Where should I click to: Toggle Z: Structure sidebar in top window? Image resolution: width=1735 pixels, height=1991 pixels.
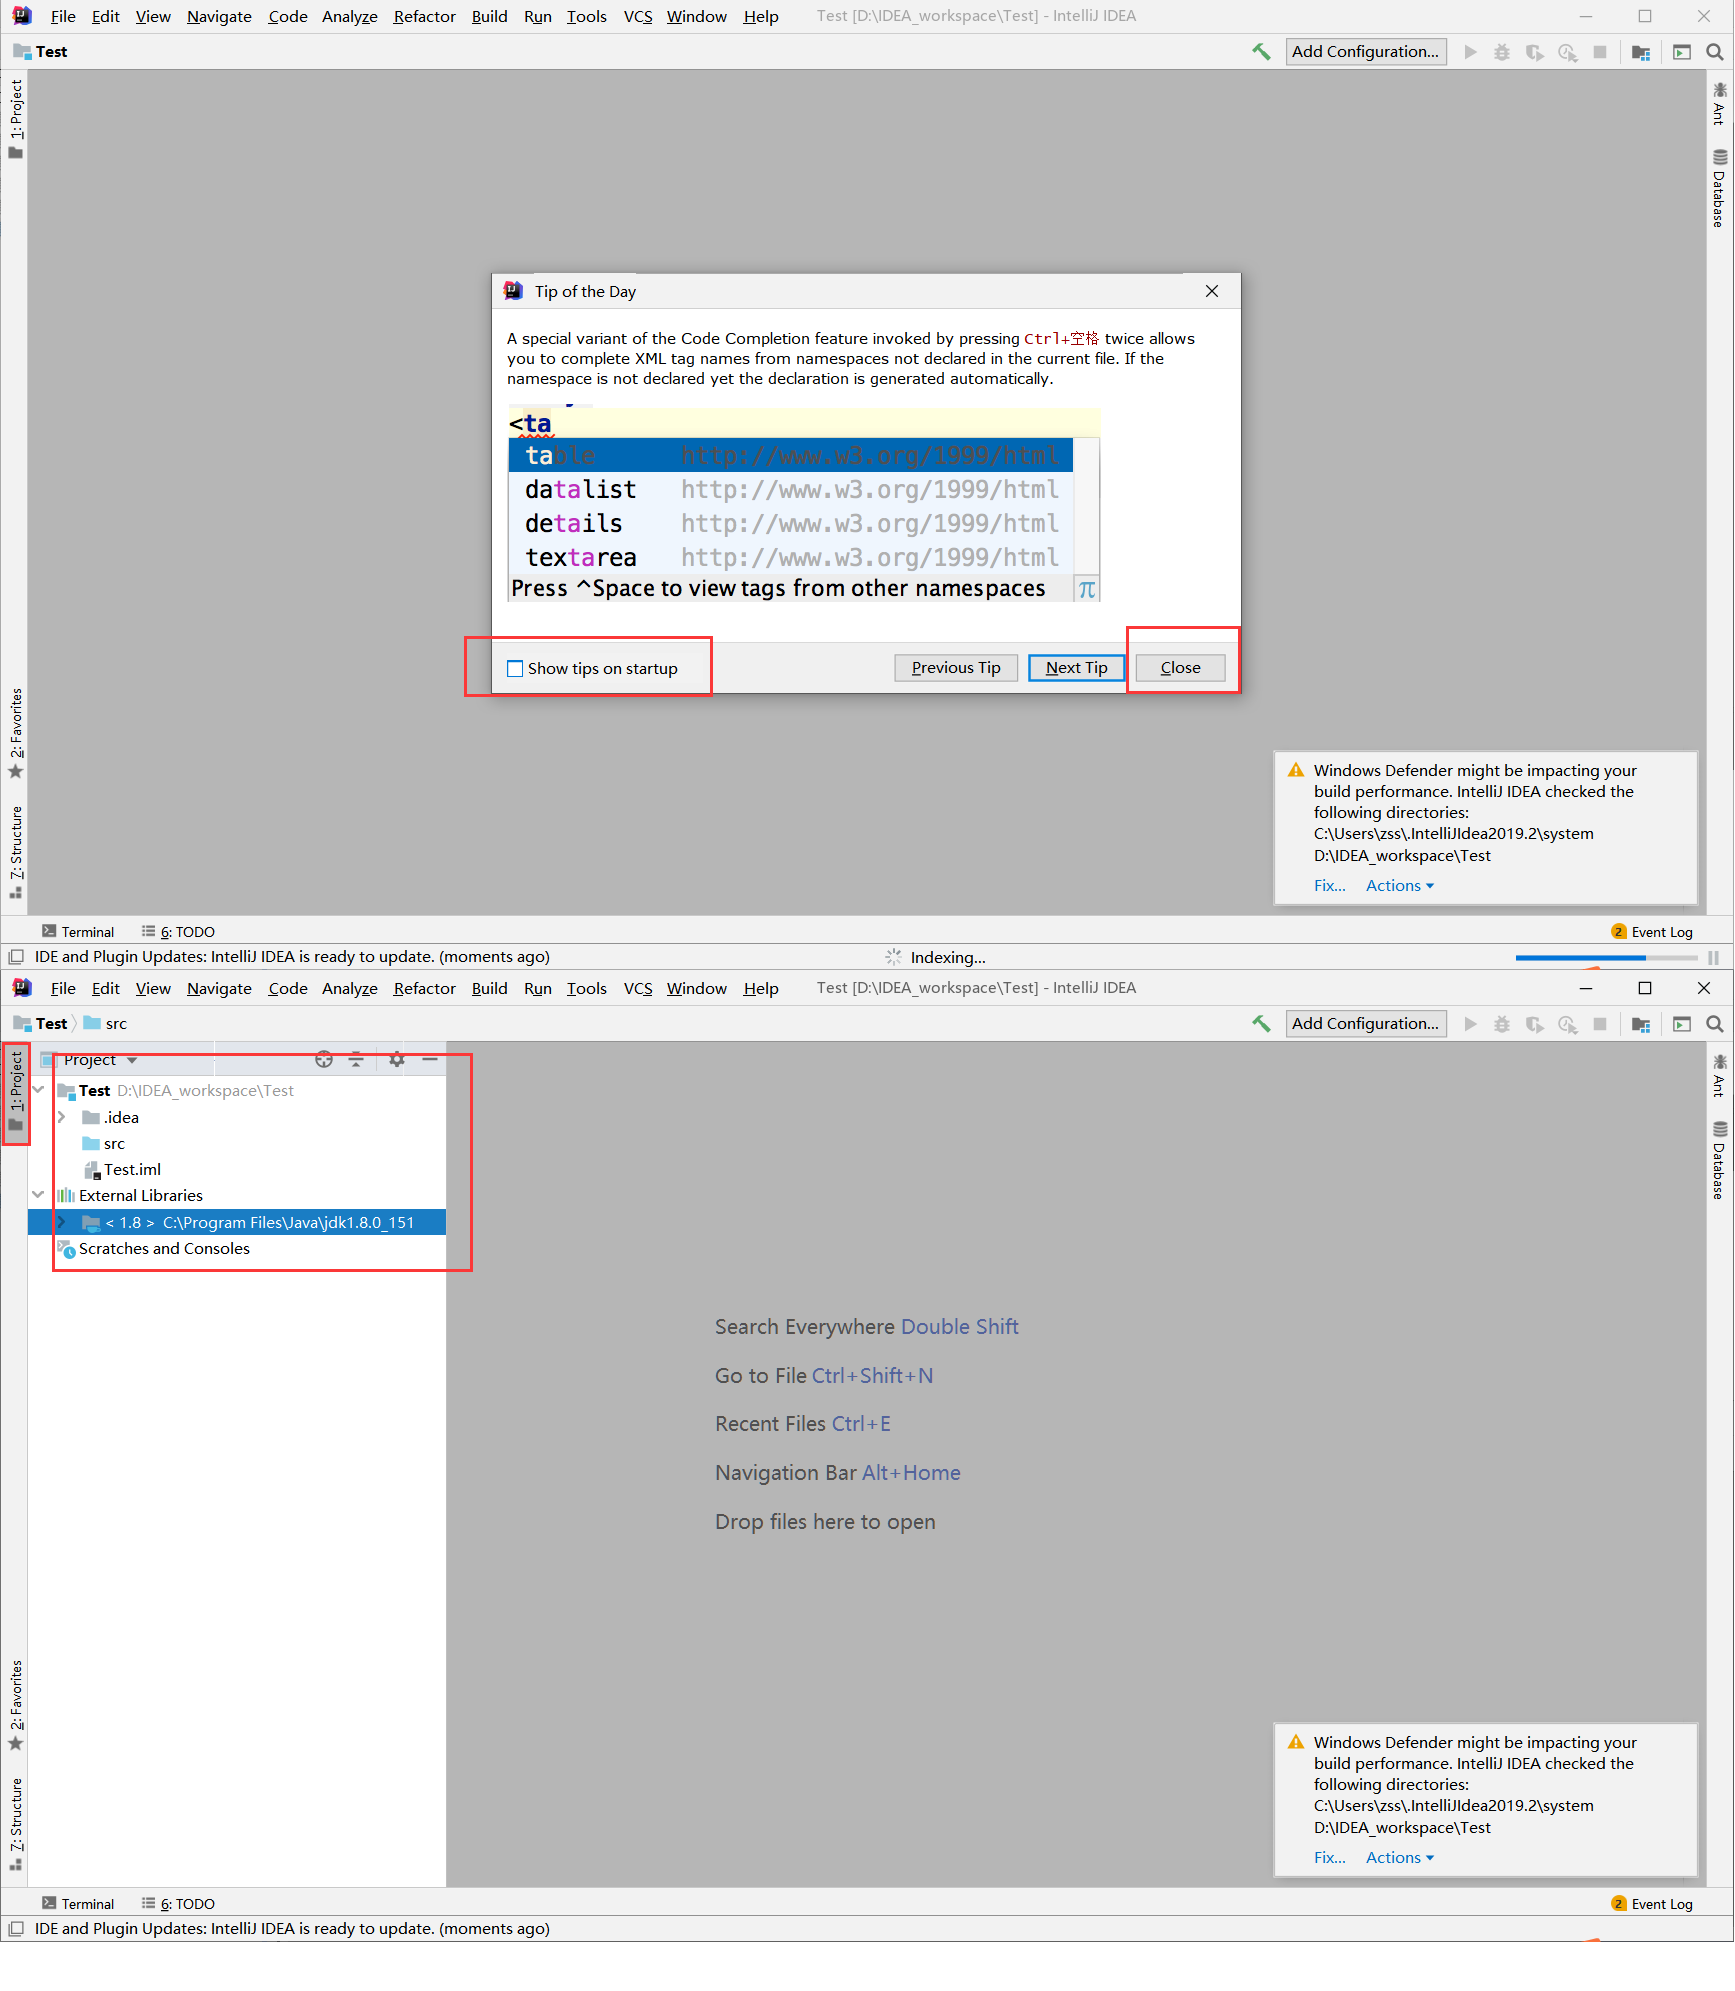[15, 852]
